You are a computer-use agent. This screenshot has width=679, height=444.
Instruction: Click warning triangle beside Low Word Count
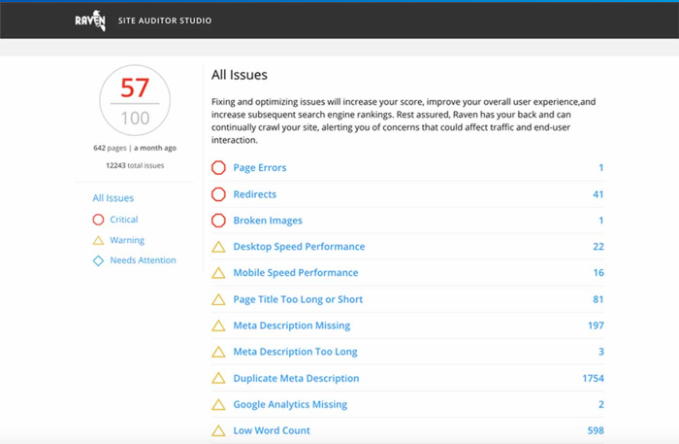[218, 431]
